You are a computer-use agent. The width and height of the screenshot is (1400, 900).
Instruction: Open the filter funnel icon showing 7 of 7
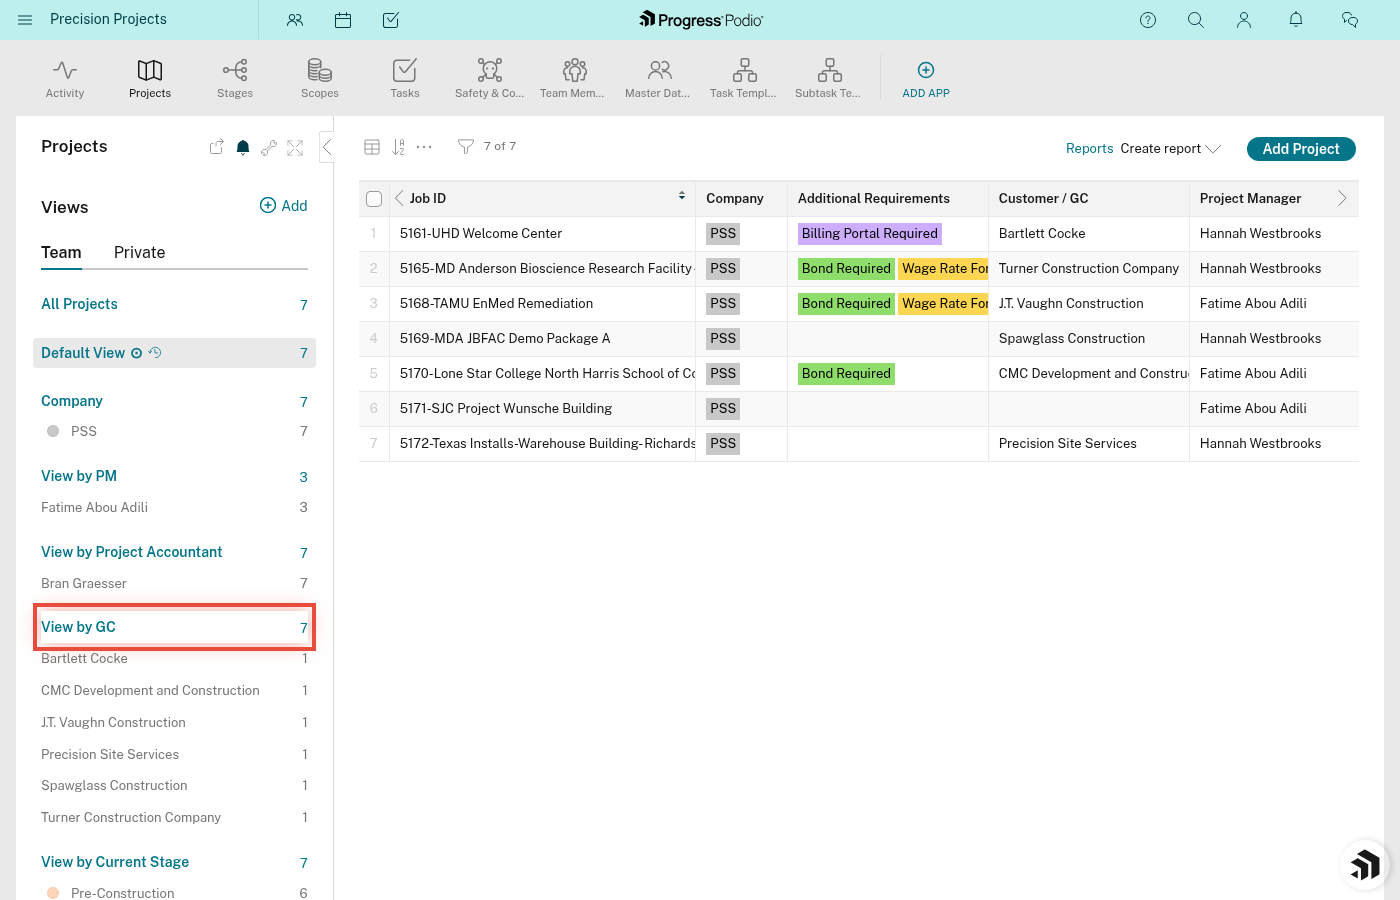pos(465,146)
